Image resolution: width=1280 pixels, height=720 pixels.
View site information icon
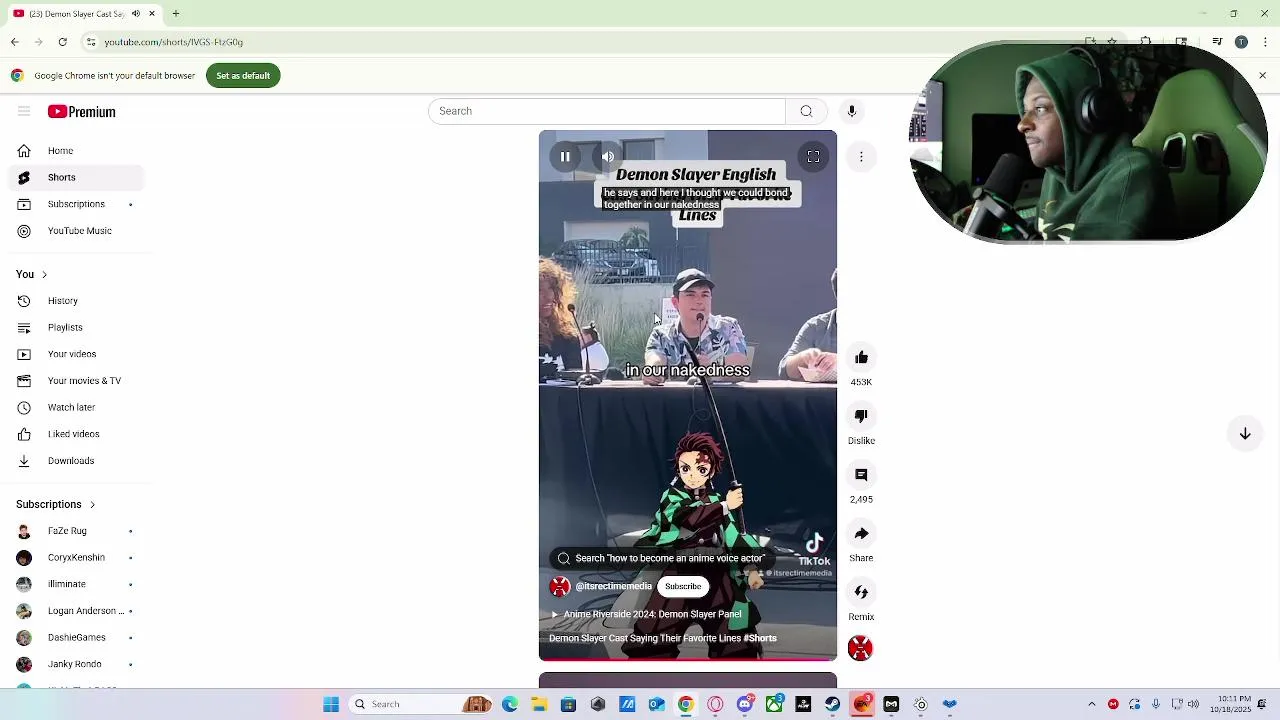click(91, 42)
